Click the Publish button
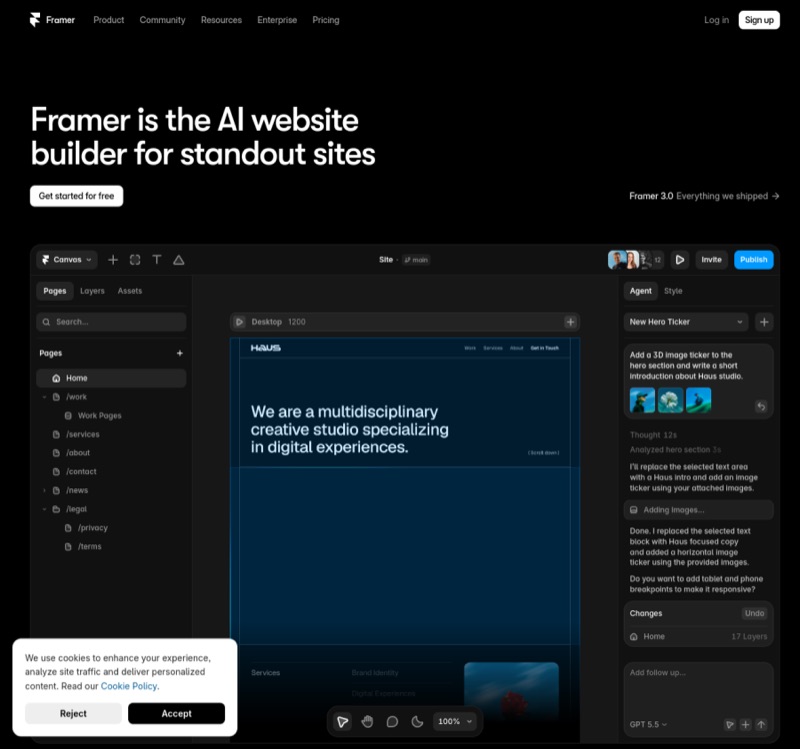800x749 pixels. tap(754, 260)
